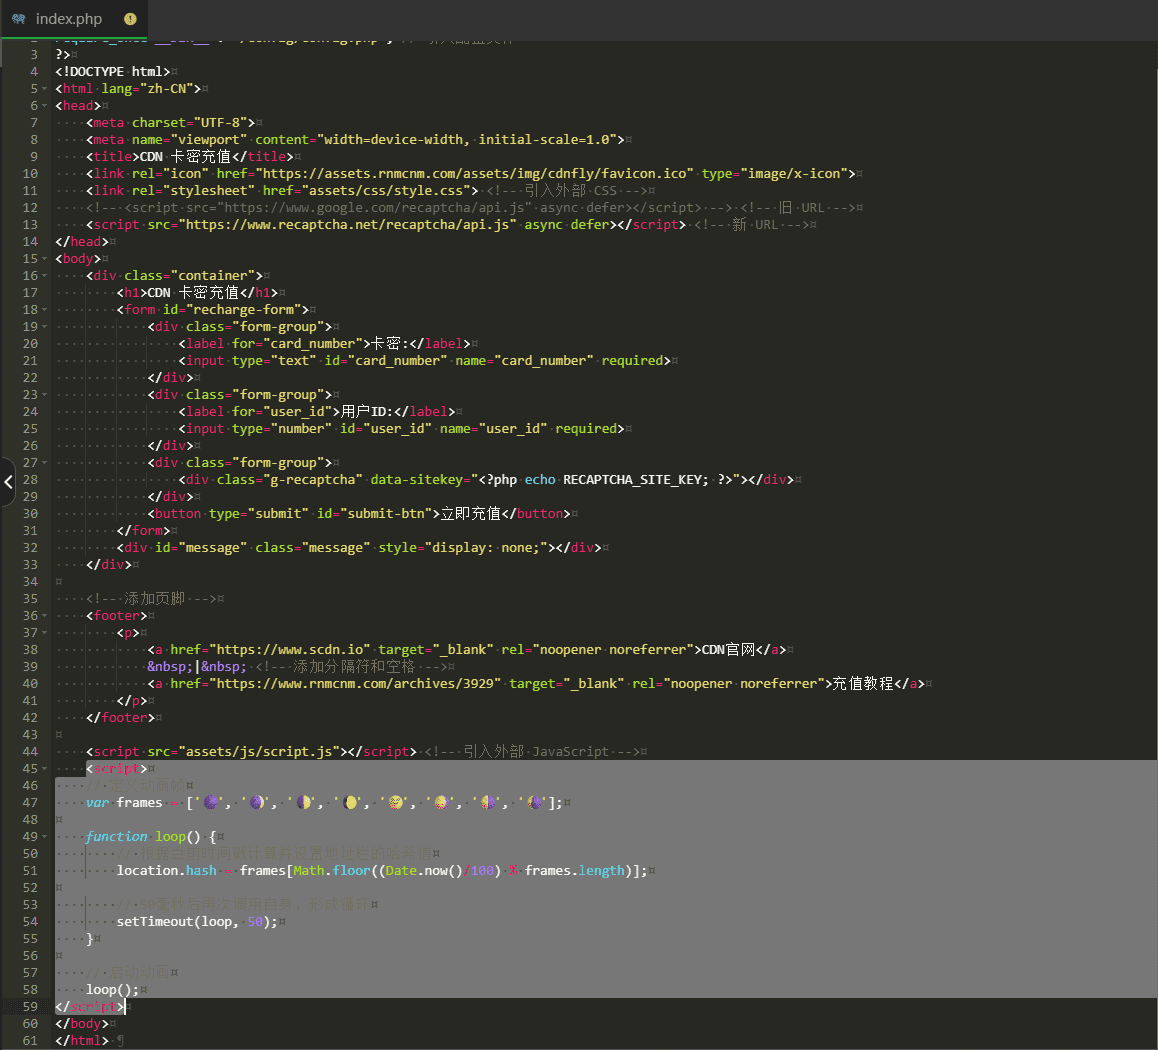Click the 添加页脚 comment on line 35
Viewport: 1158px width, 1050px height.
pos(151,598)
